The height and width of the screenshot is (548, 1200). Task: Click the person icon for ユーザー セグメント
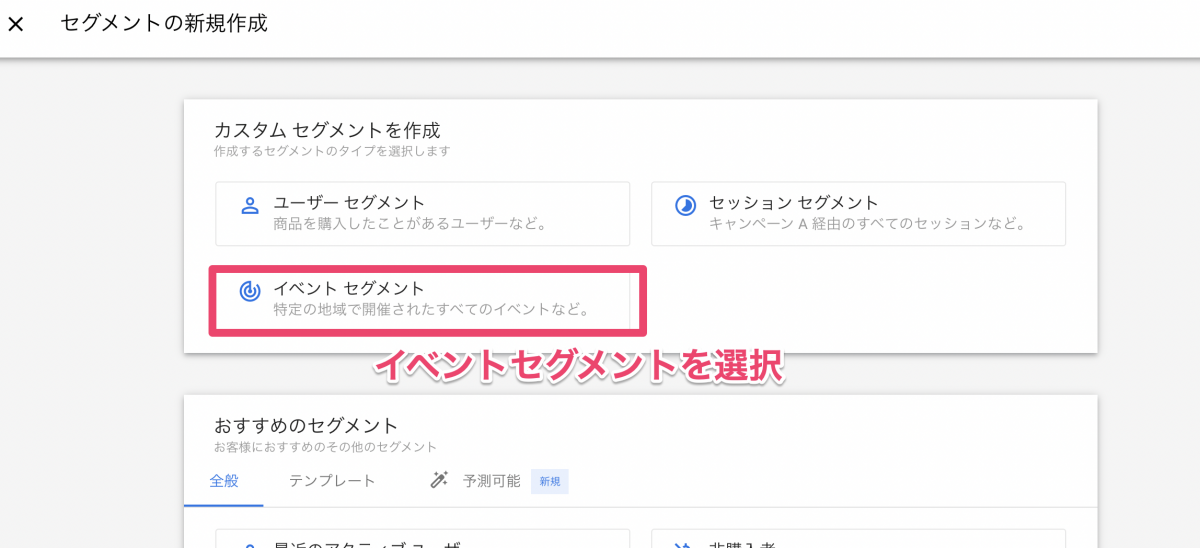pos(250,206)
